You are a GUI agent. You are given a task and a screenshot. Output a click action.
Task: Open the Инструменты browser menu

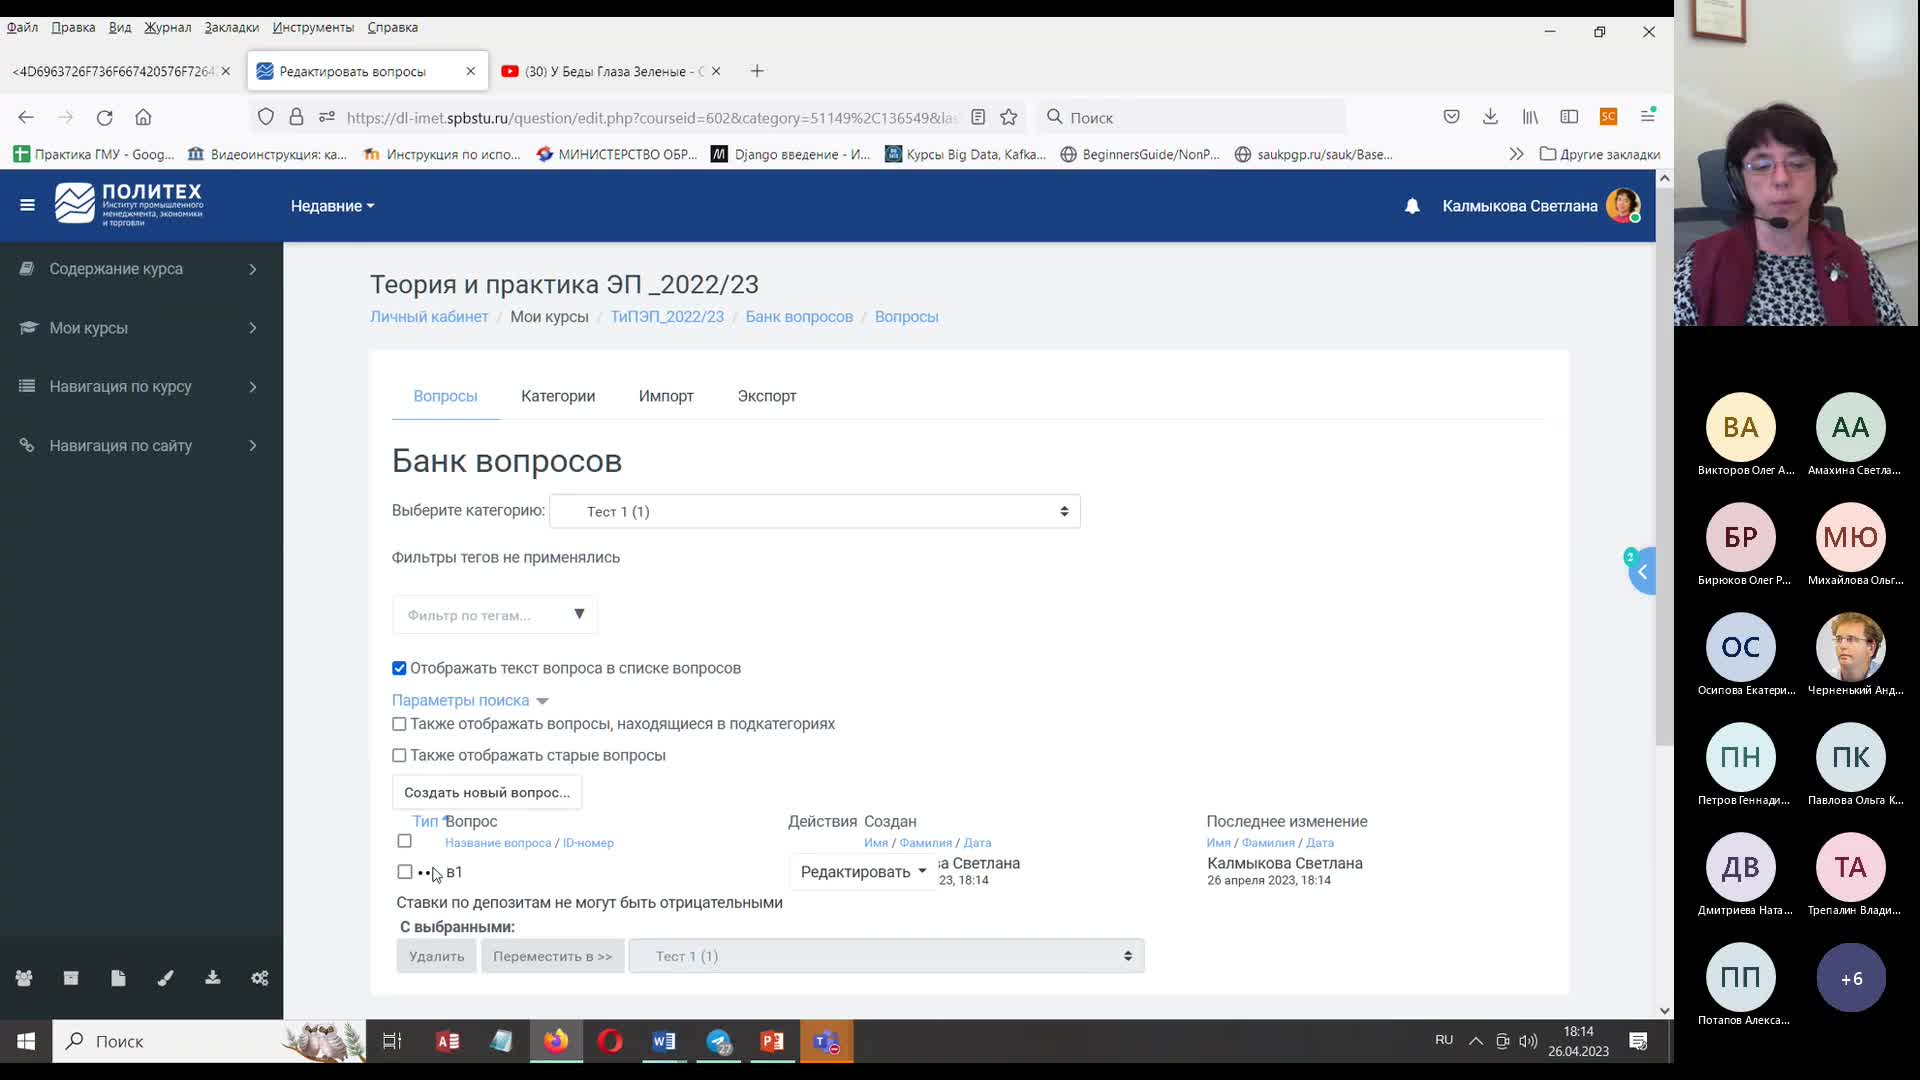click(x=313, y=27)
